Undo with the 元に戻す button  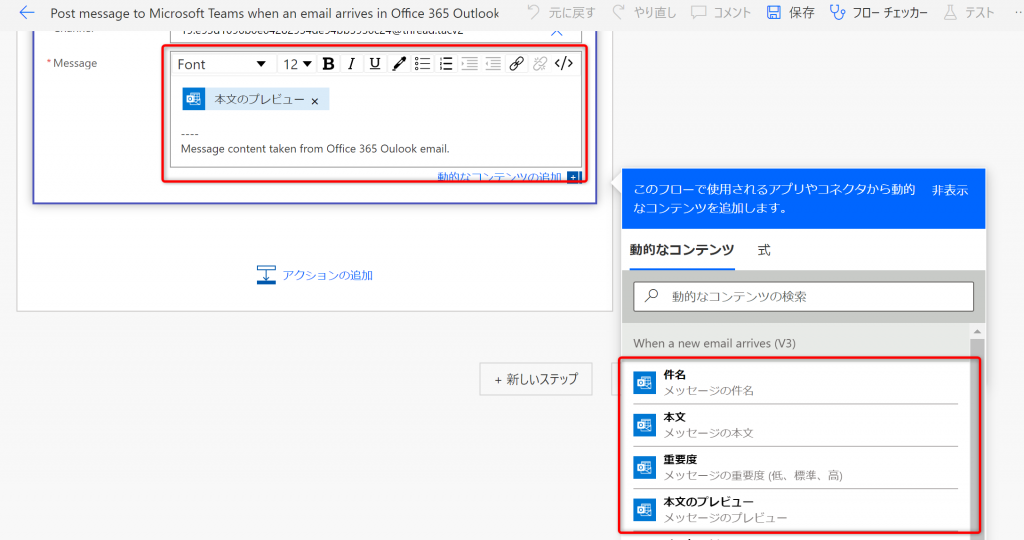click(561, 12)
